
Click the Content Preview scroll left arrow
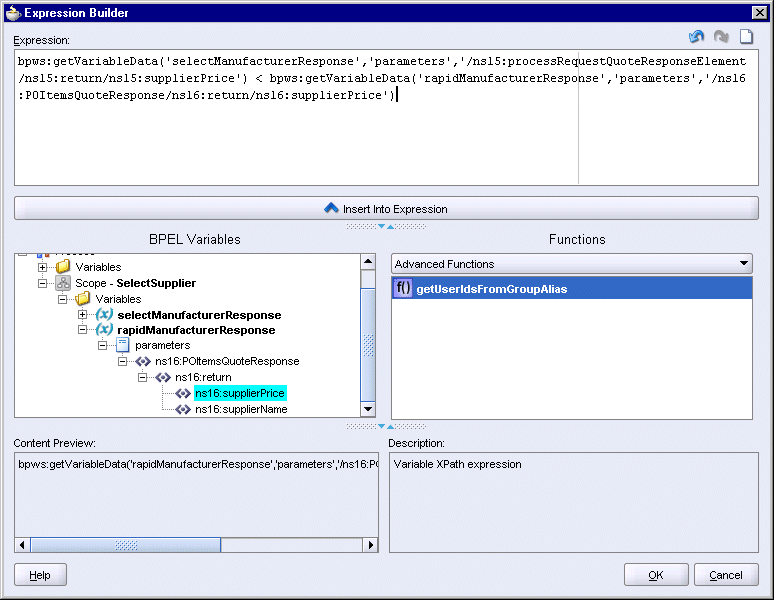[x=22, y=545]
